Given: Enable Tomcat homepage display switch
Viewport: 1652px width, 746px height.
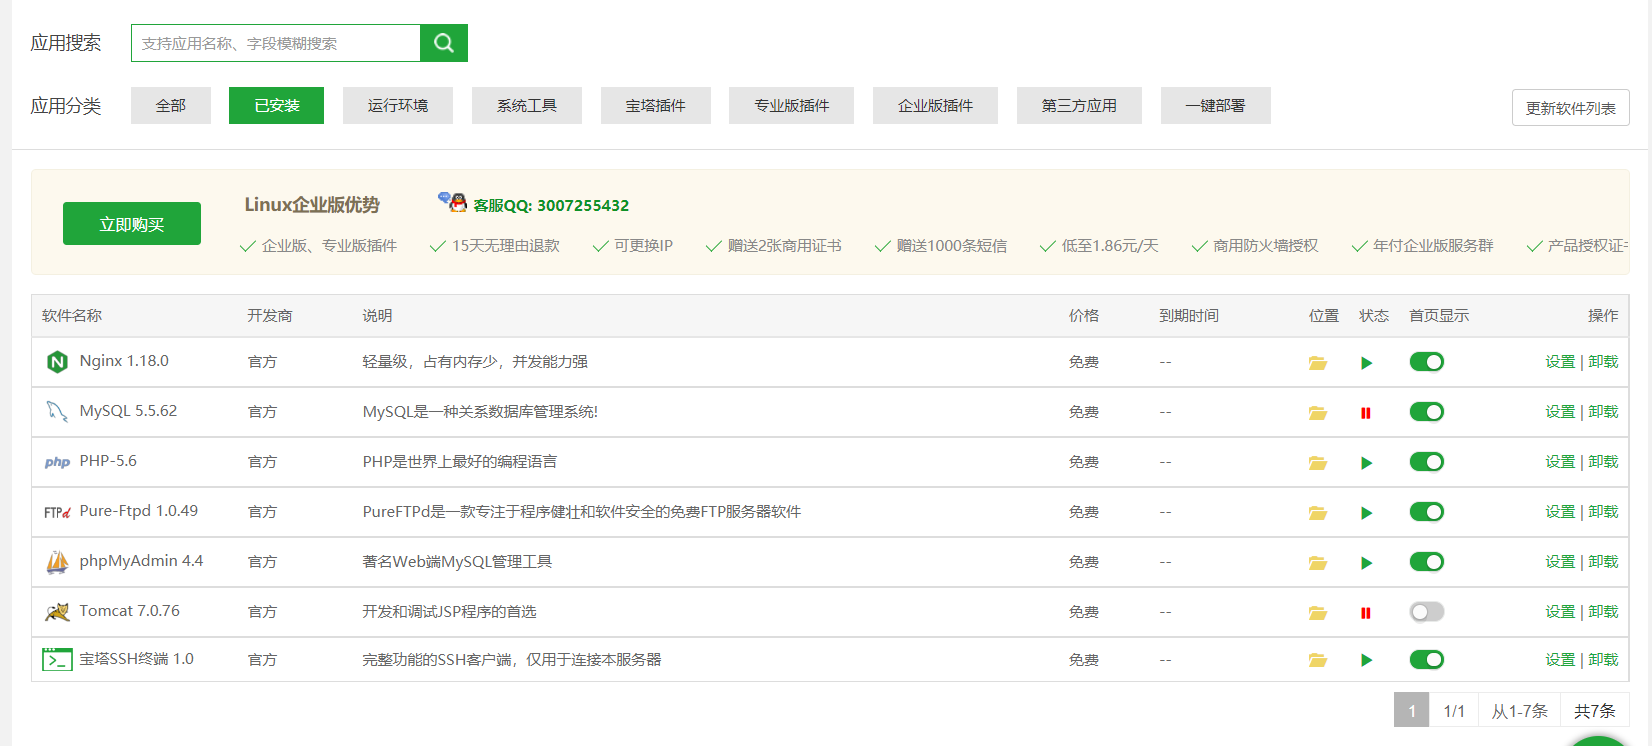Looking at the screenshot, I should (x=1427, y=612).
